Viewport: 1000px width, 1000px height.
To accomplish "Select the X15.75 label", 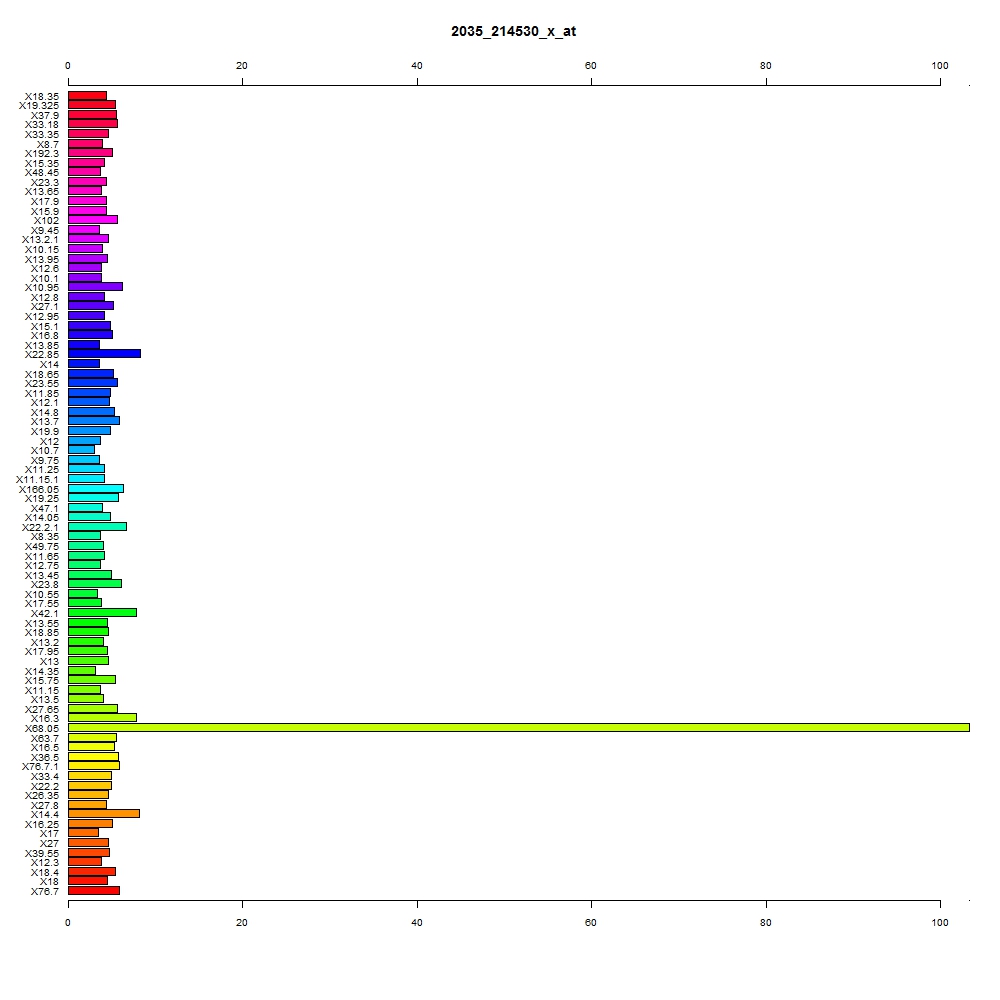I will (x=41, y=680).
